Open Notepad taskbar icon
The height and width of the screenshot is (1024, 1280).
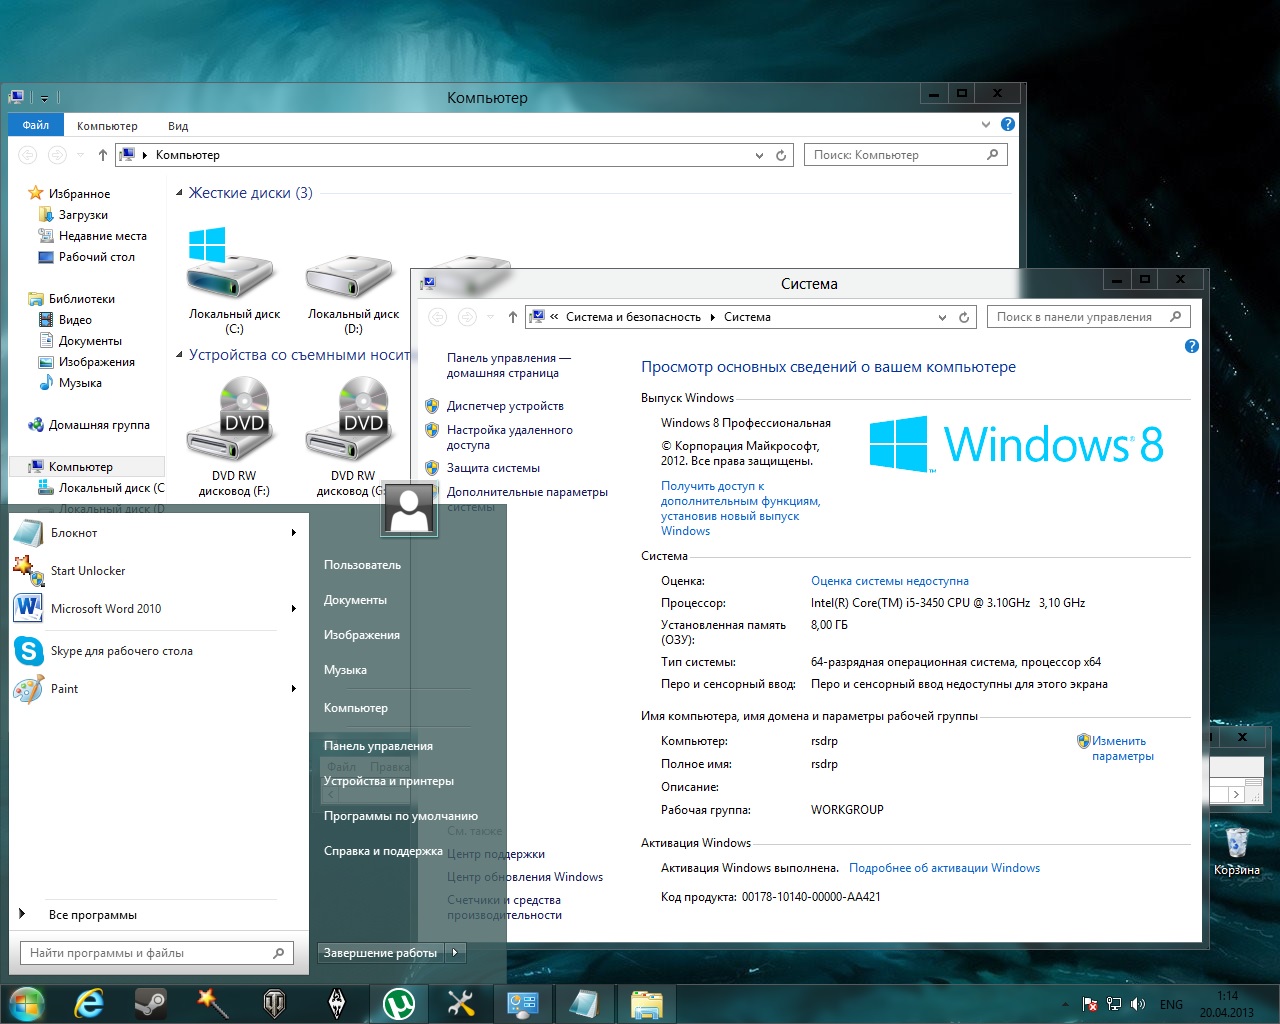point(584,1003)
